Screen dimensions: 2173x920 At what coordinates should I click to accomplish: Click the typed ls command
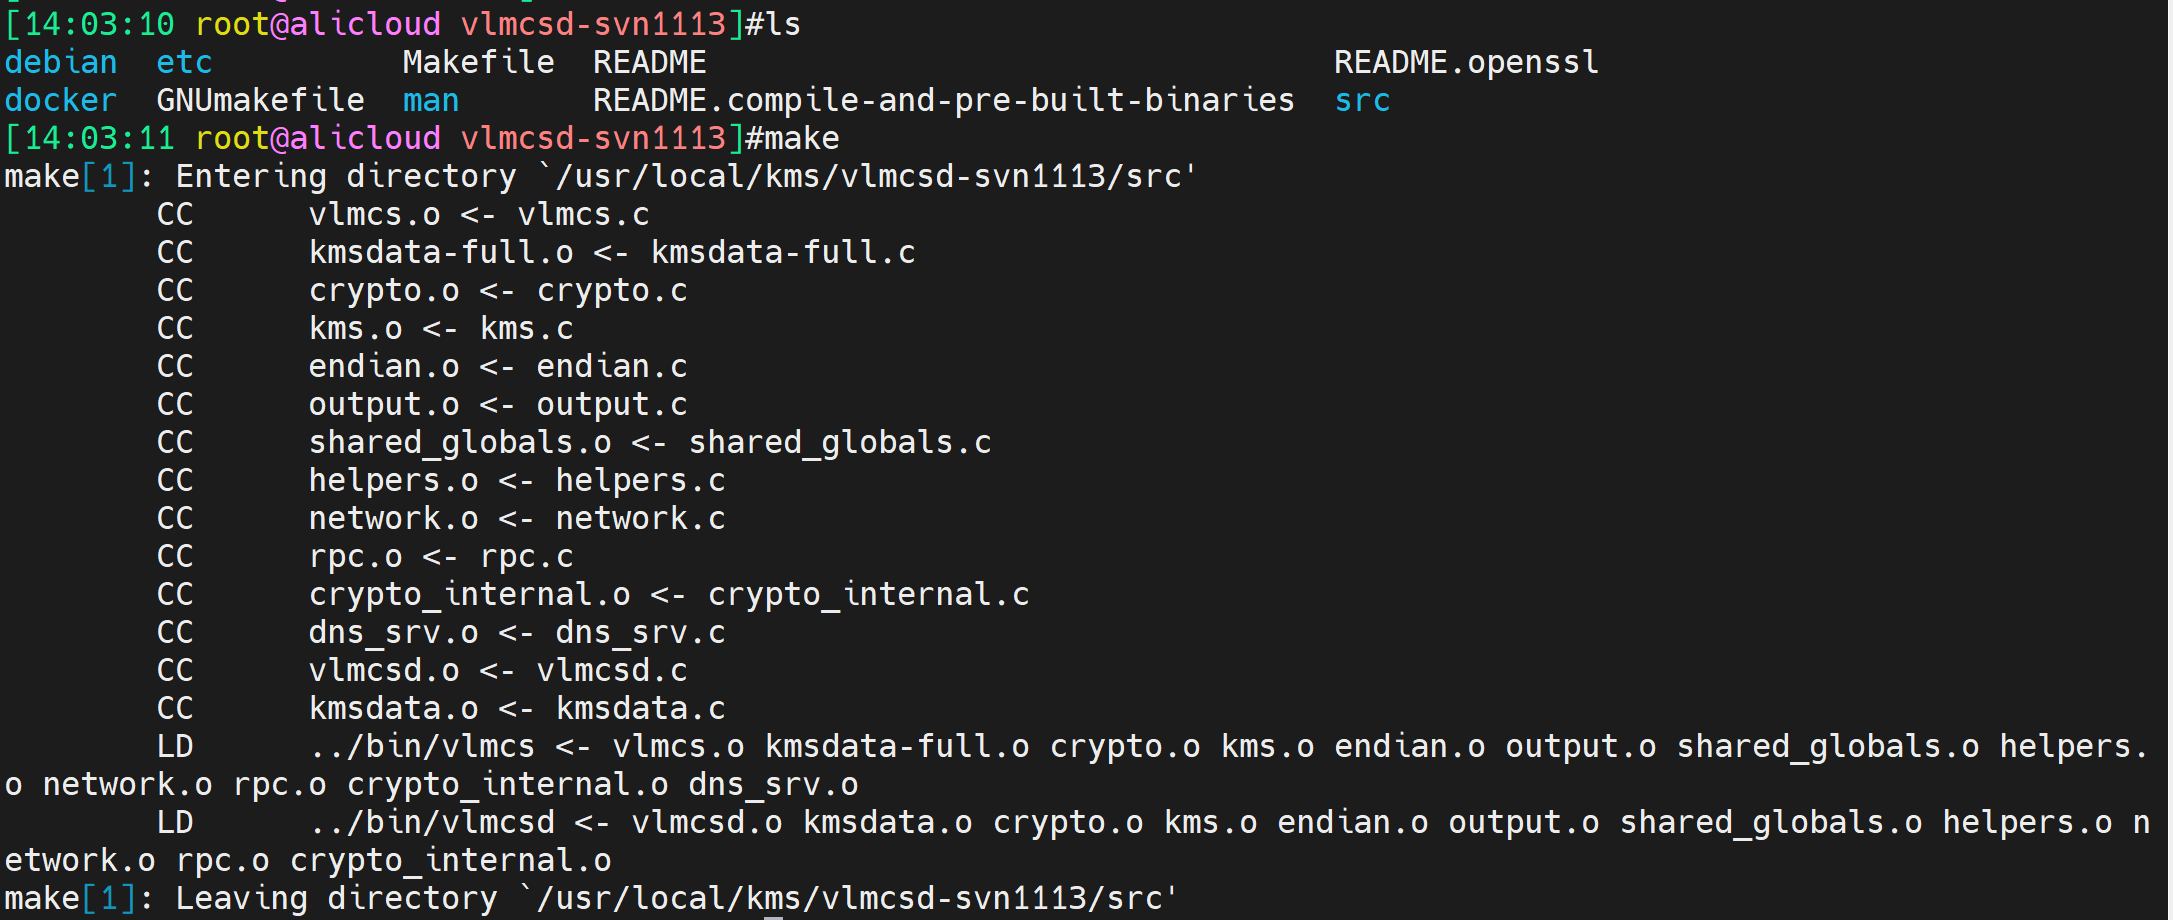[x=783, y=25]
